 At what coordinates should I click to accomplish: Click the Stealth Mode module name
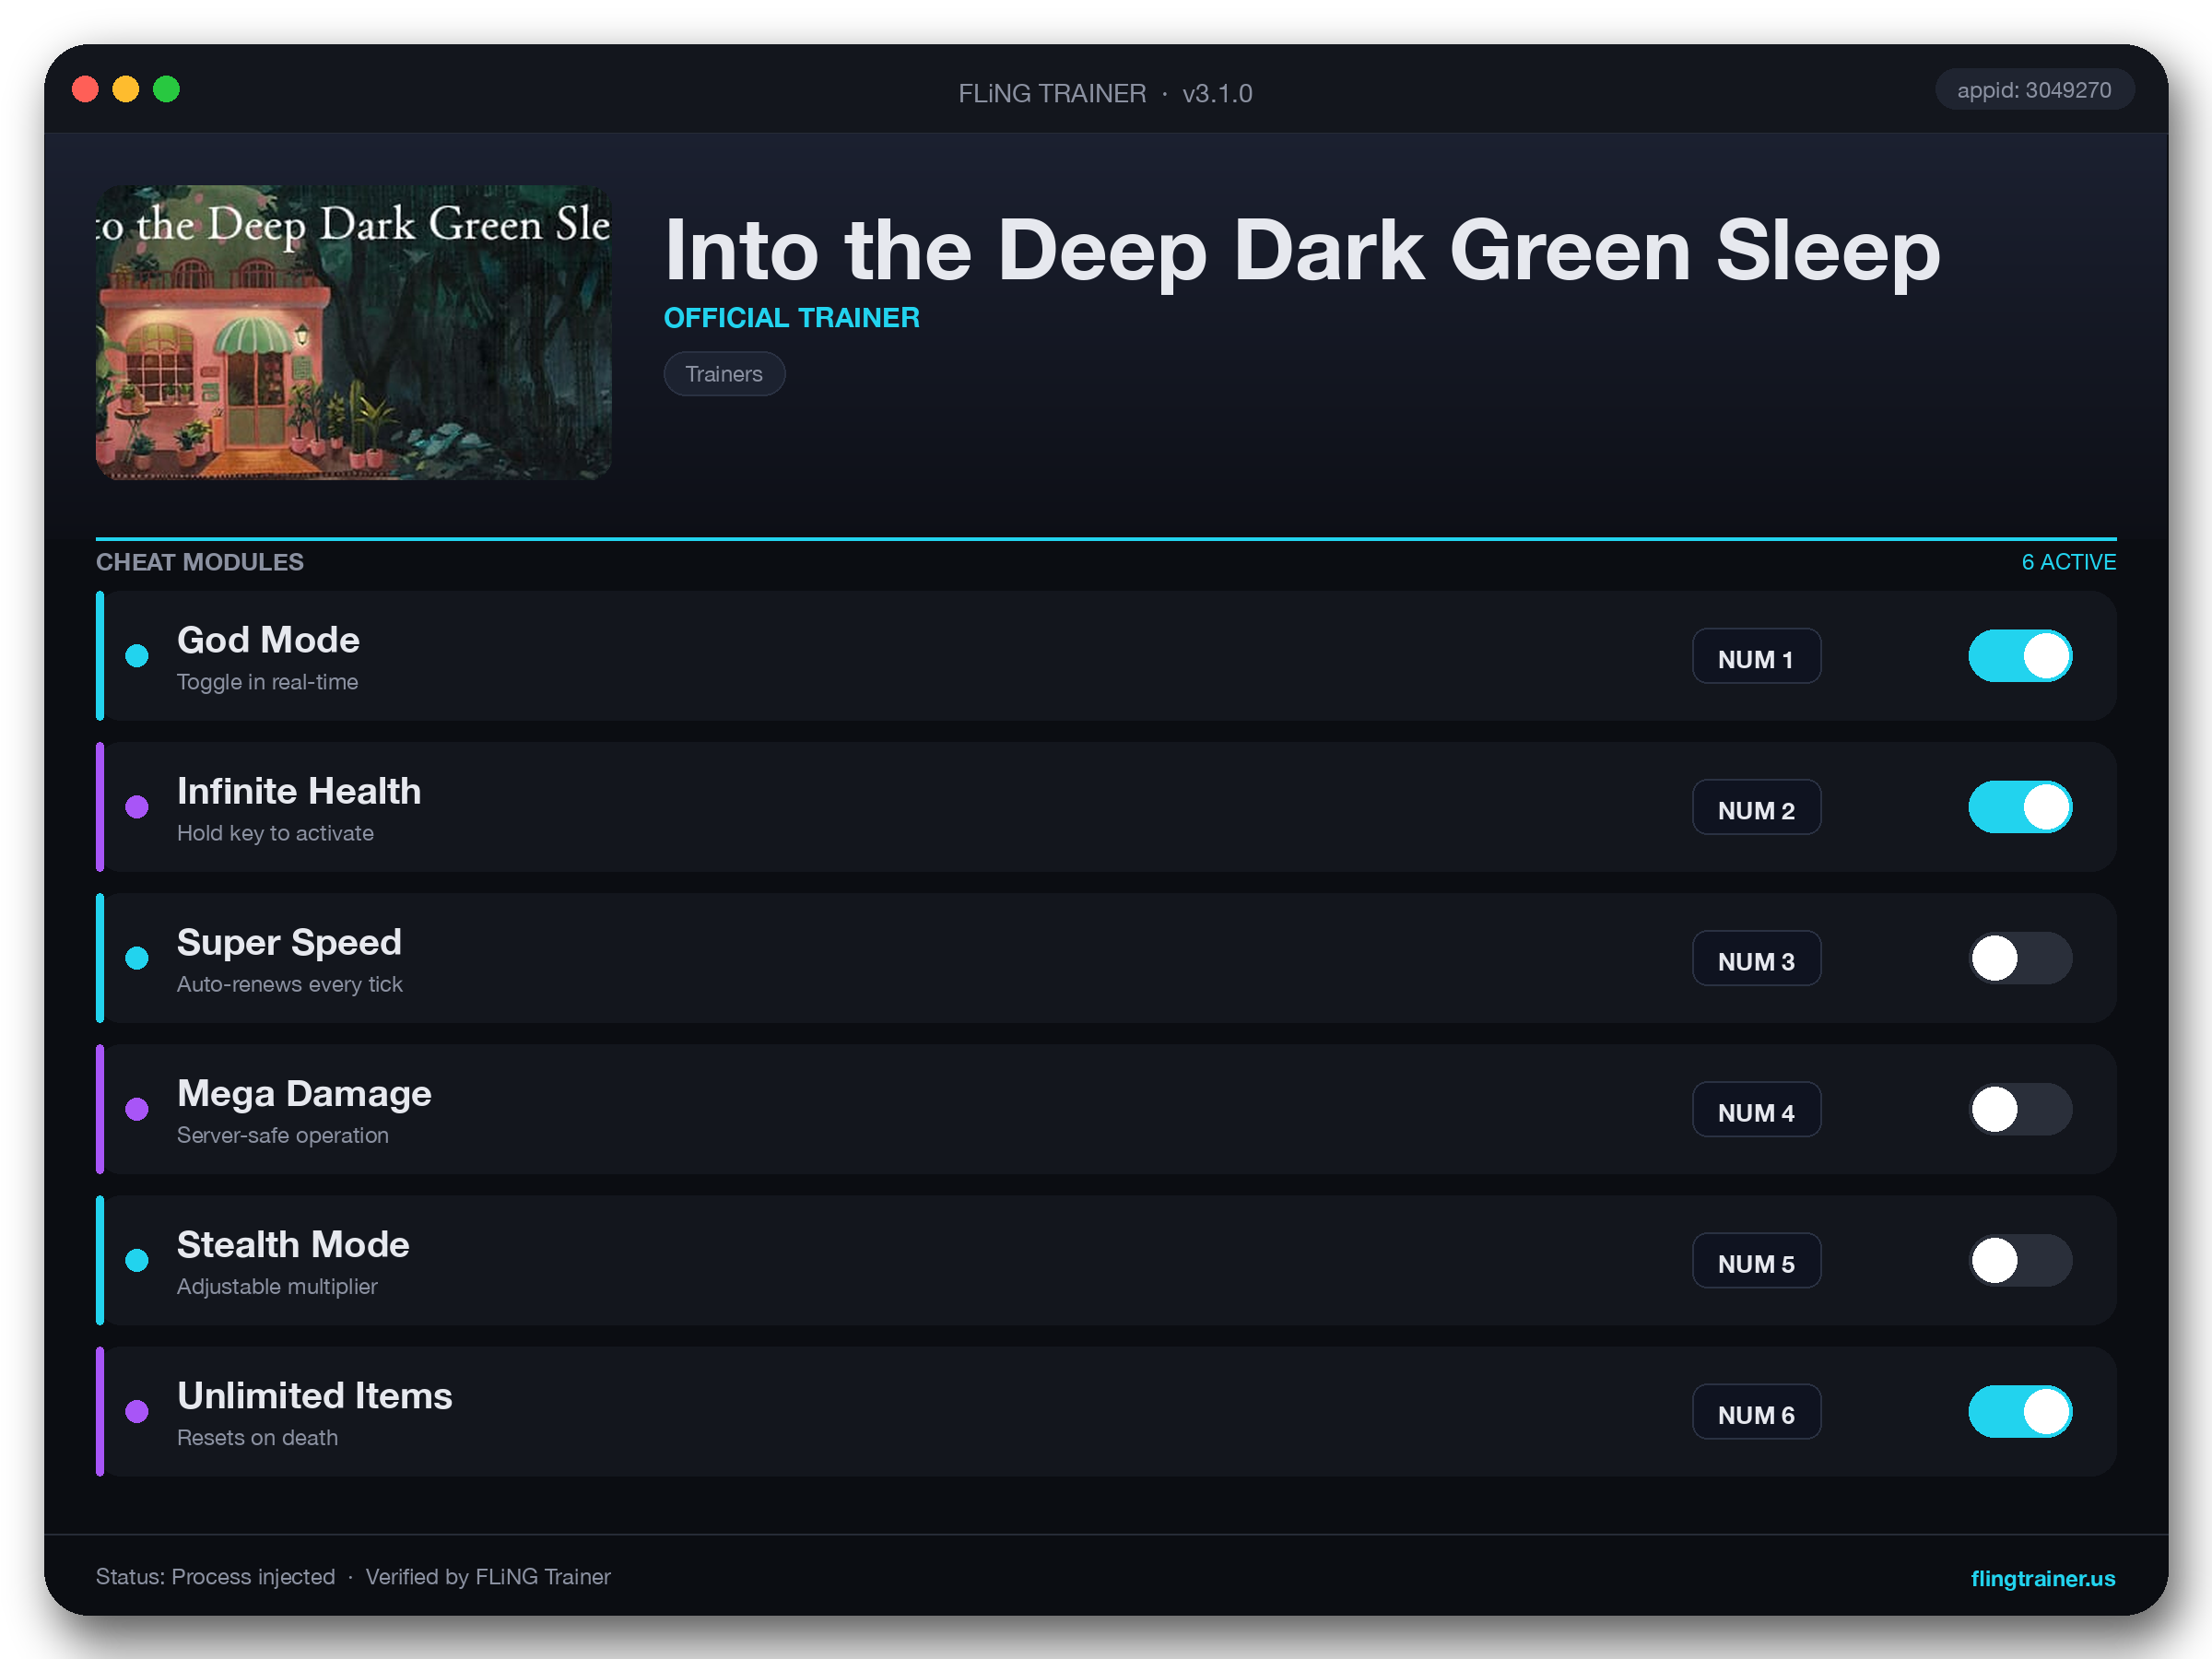[x=293, y=1244]
